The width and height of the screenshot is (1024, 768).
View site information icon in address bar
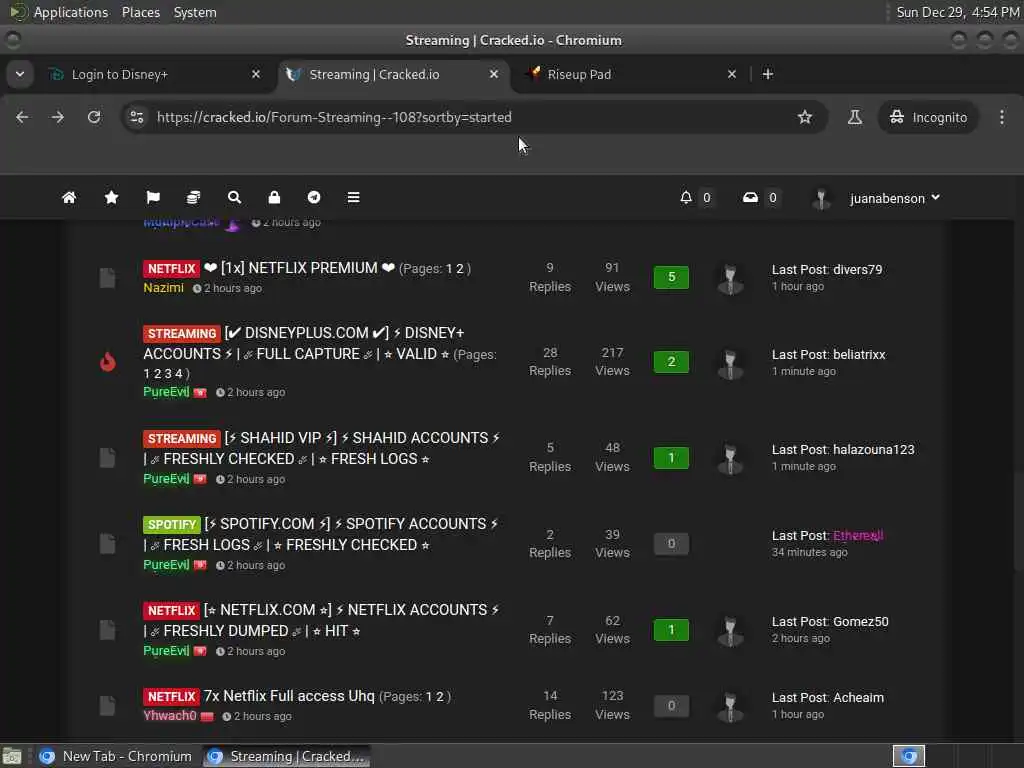click(136, 117)
